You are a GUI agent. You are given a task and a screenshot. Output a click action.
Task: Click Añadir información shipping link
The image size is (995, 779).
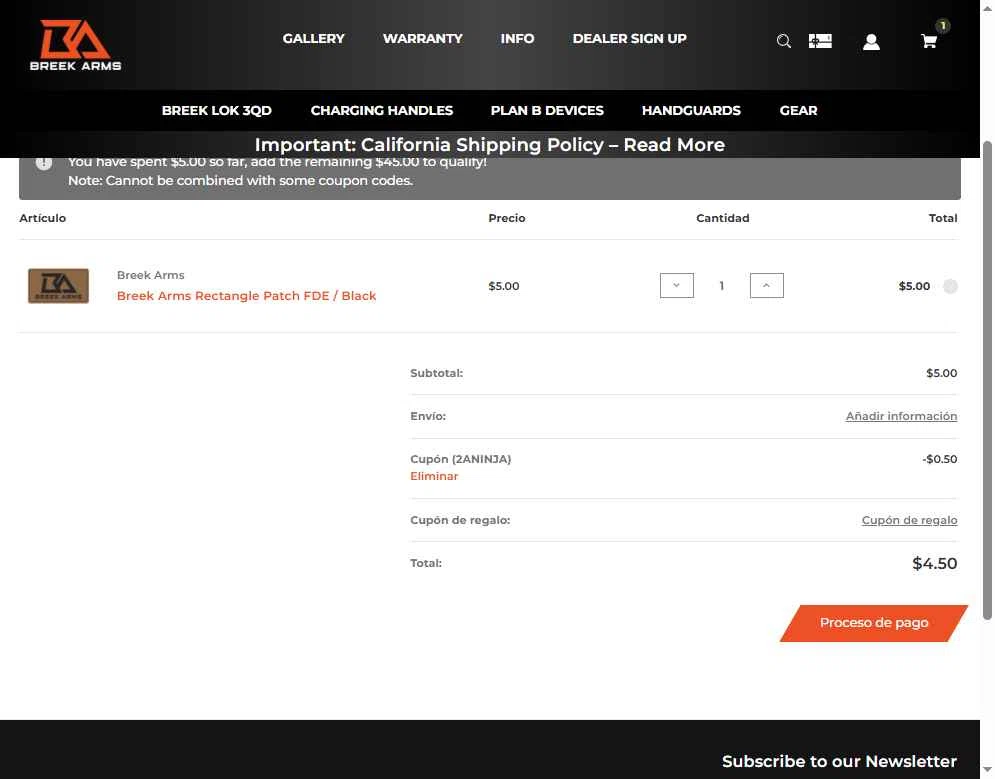901,416
